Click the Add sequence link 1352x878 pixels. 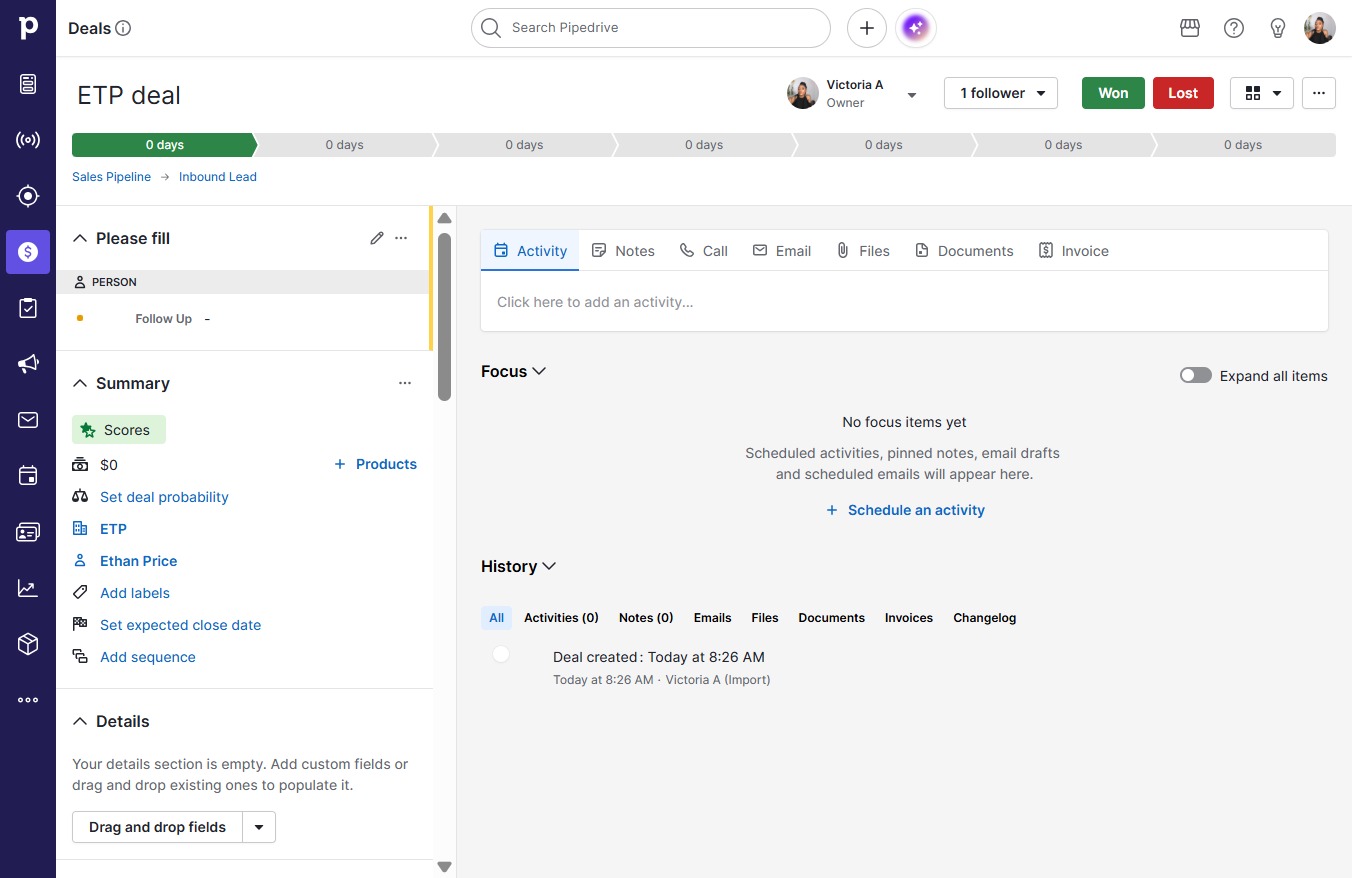click(x=148, y=657)
